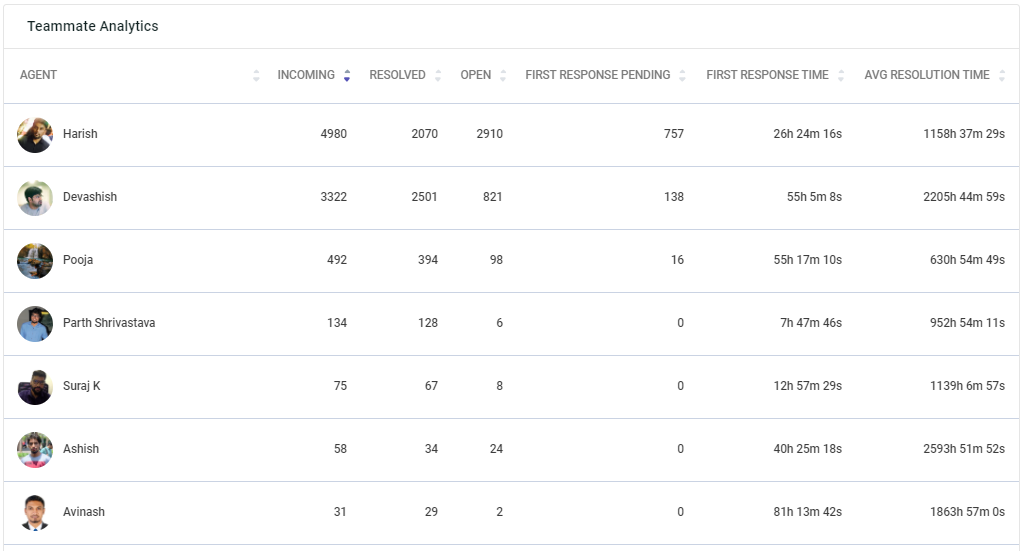Viewport: 1026px width, 551px height.
Task: Click the AGENT column header label
Action: [38, 75]
